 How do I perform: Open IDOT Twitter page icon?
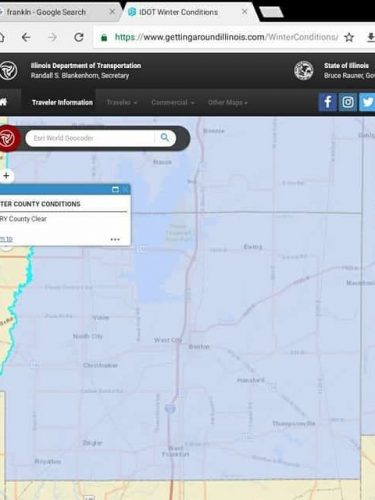(367, 102)
